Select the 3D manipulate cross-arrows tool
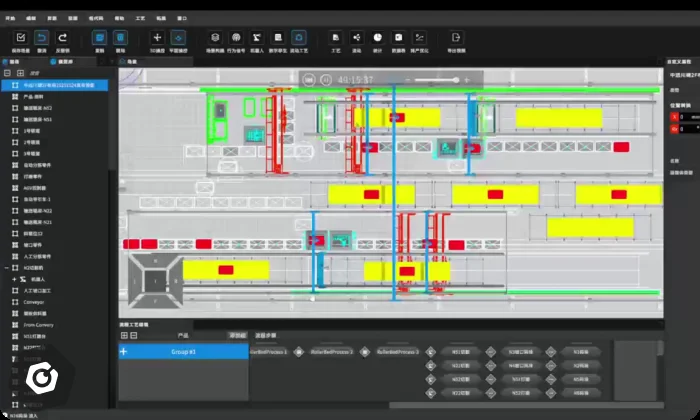 tap(157, 38)
